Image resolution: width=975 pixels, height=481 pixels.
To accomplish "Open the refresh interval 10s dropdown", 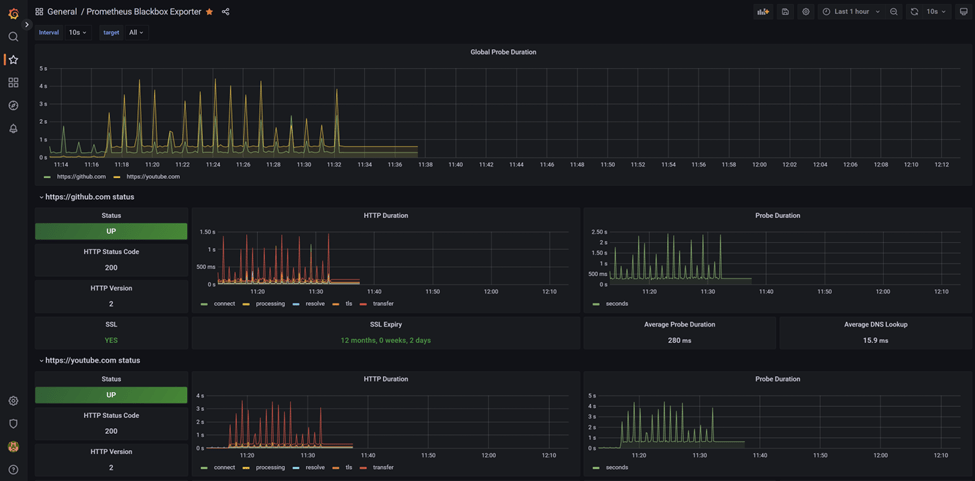I will pos(936,12).
